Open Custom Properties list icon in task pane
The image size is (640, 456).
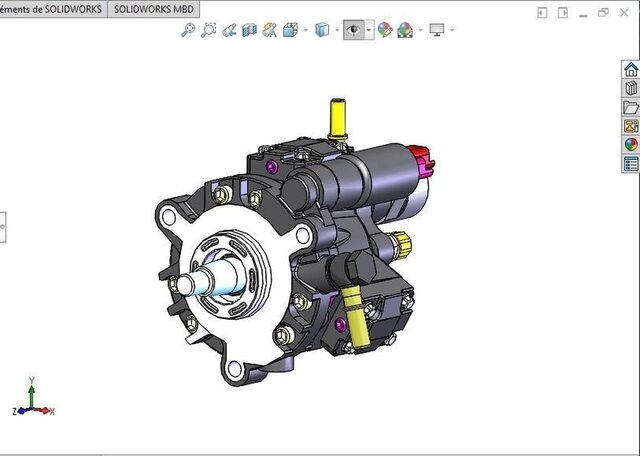click(631, 163)
